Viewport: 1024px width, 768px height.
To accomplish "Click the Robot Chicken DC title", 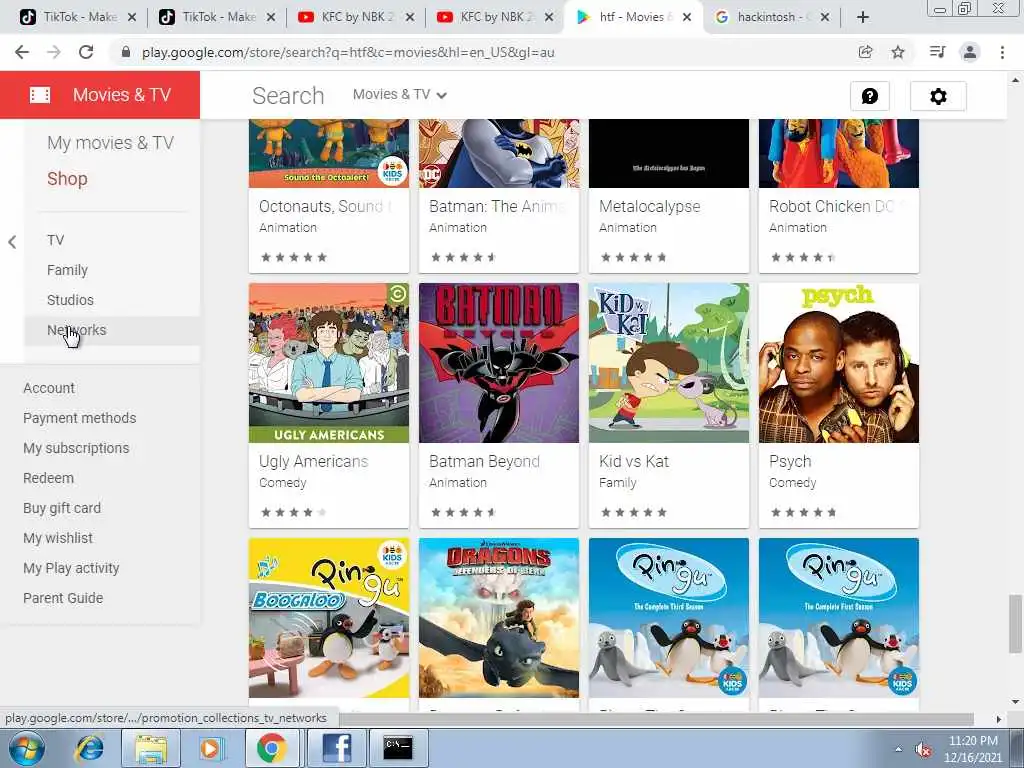I will [837, 207].
